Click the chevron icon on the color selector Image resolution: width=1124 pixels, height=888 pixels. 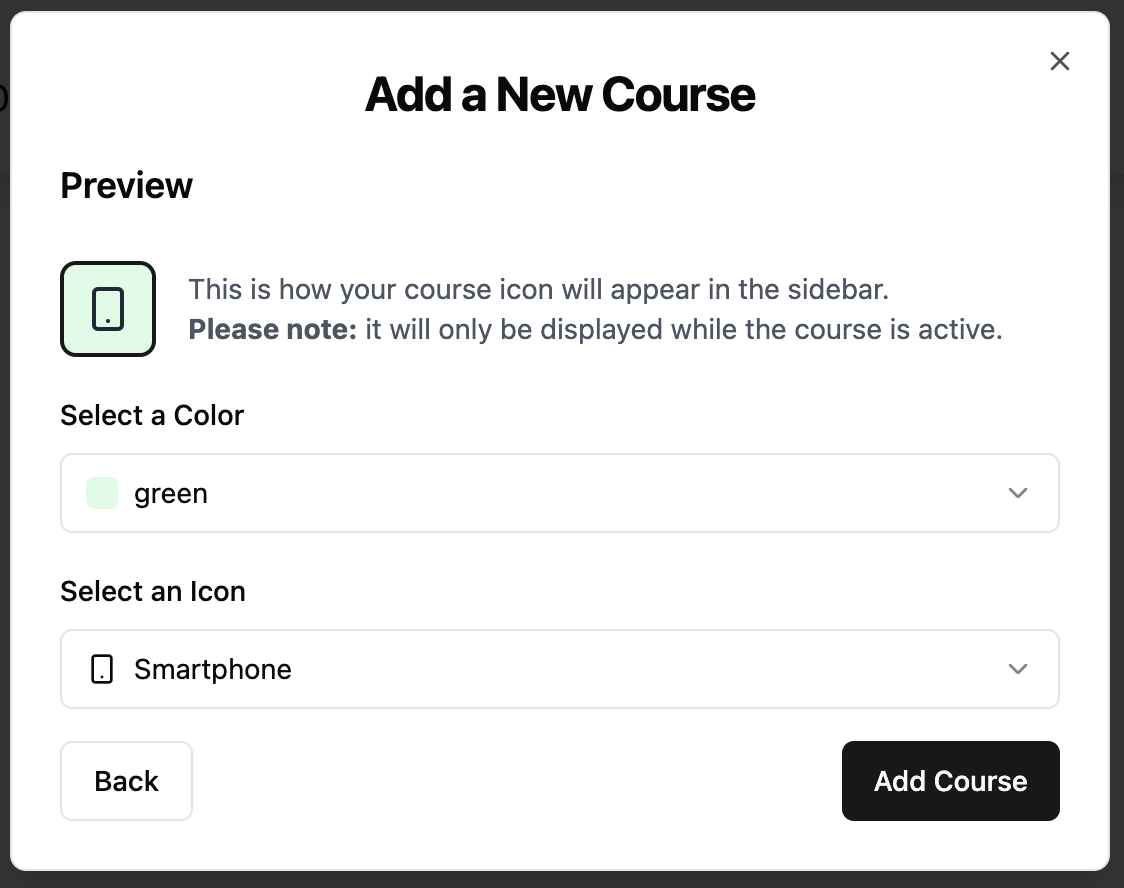(x=1018, y=493)
